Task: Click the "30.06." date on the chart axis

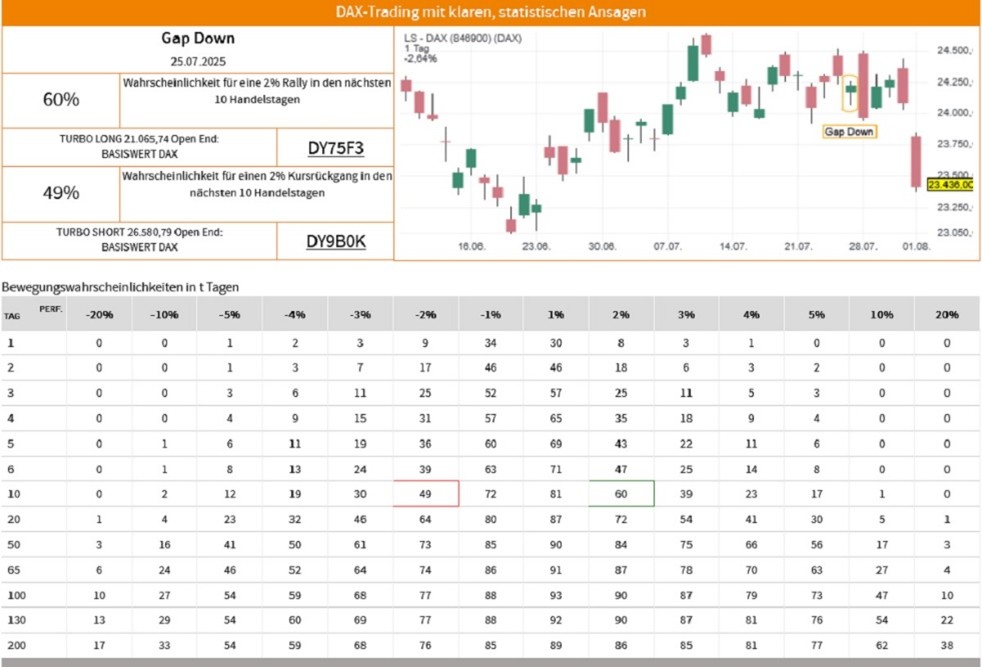Action: coord(602,247)
